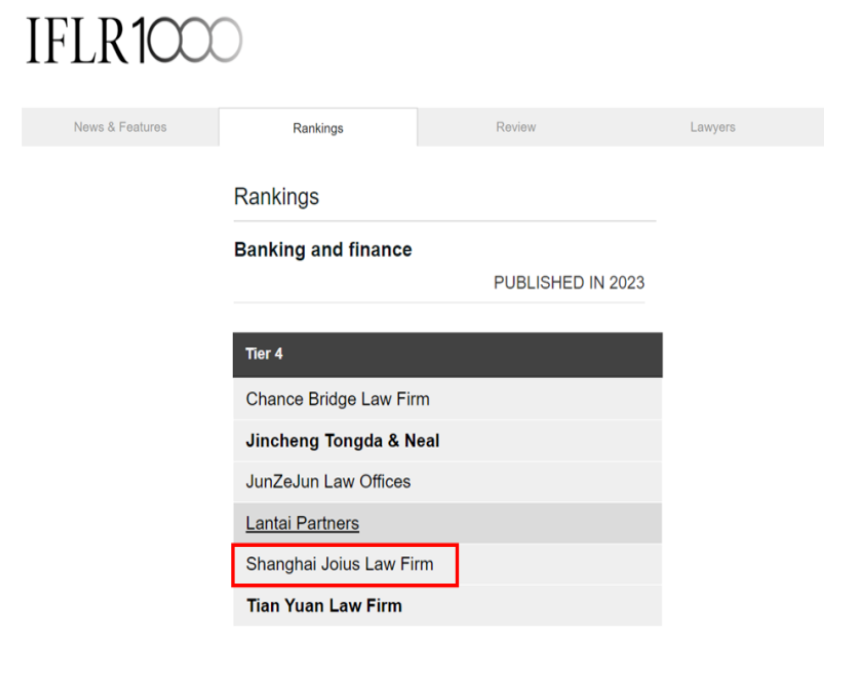Select the Rankings tab
The width and height of the screenshot is (847, 676).
tap(318, 128)
